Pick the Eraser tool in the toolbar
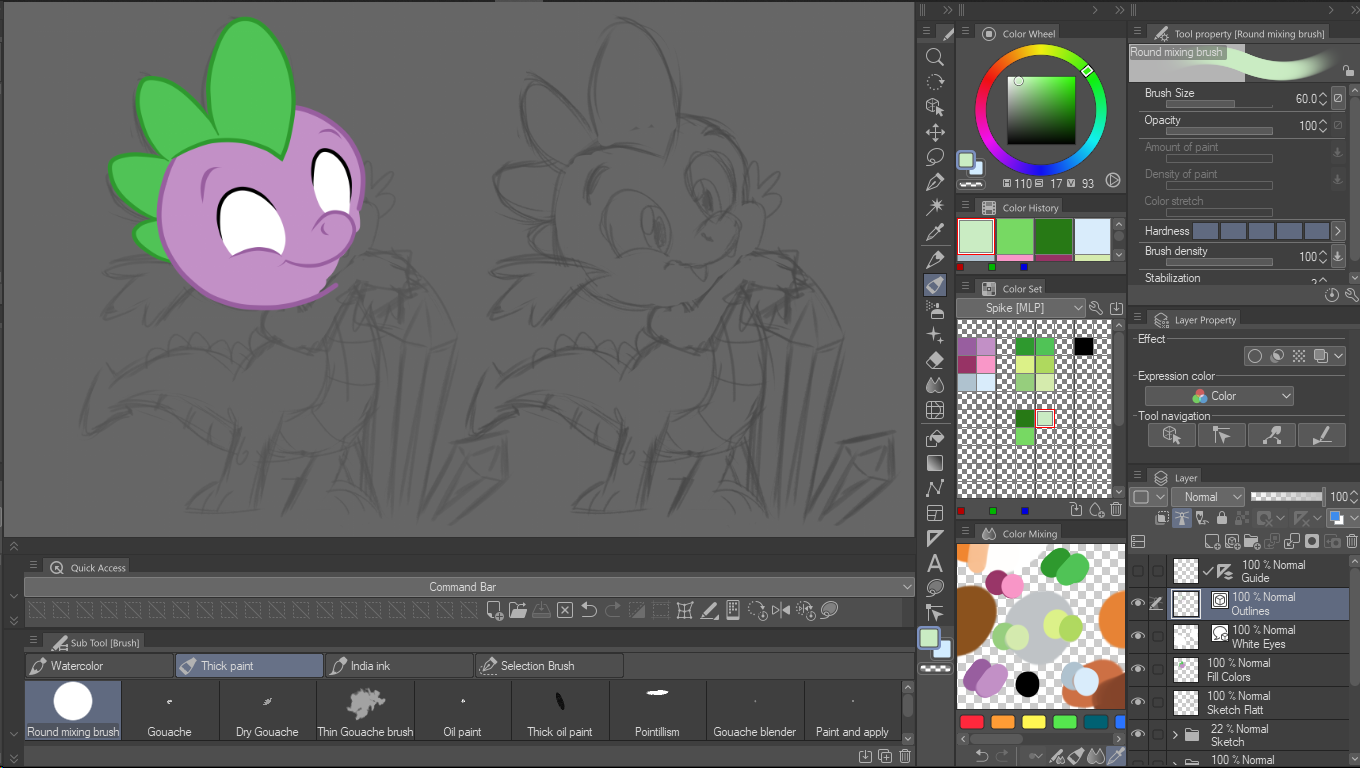Viewport: 1360px width, 768px height. click(935, 360)
